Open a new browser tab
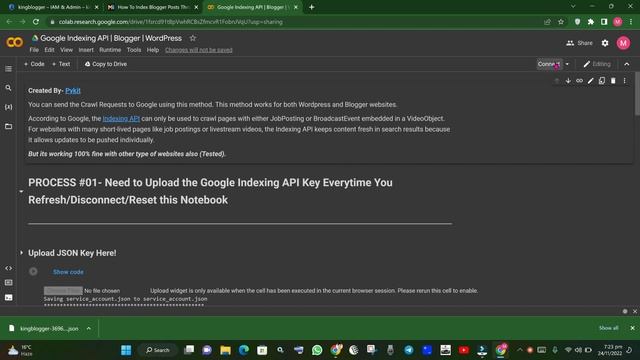 [311, 7]
